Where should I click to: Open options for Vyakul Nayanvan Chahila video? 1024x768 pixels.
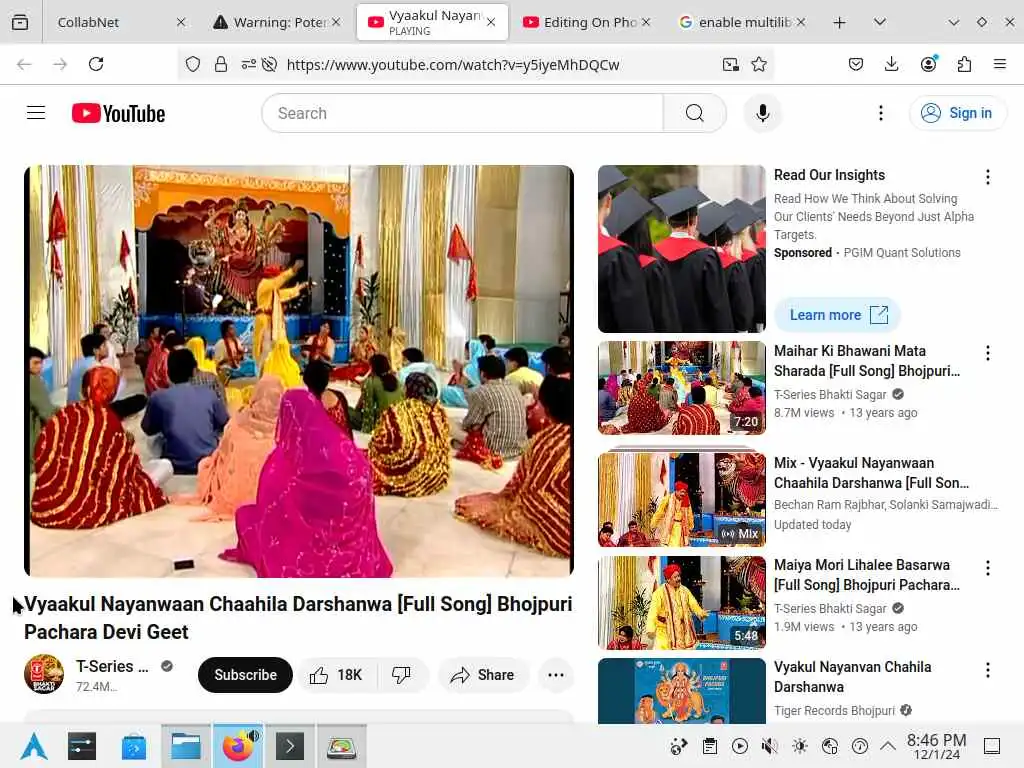987,669
